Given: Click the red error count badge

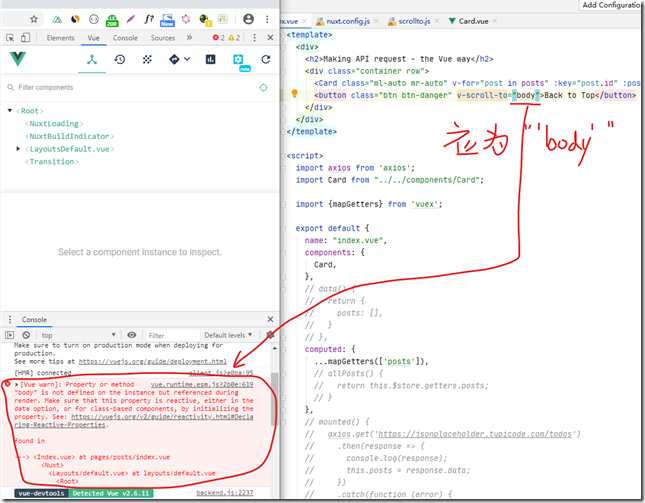Looking at the screenshot, I should tap(218, 38).
